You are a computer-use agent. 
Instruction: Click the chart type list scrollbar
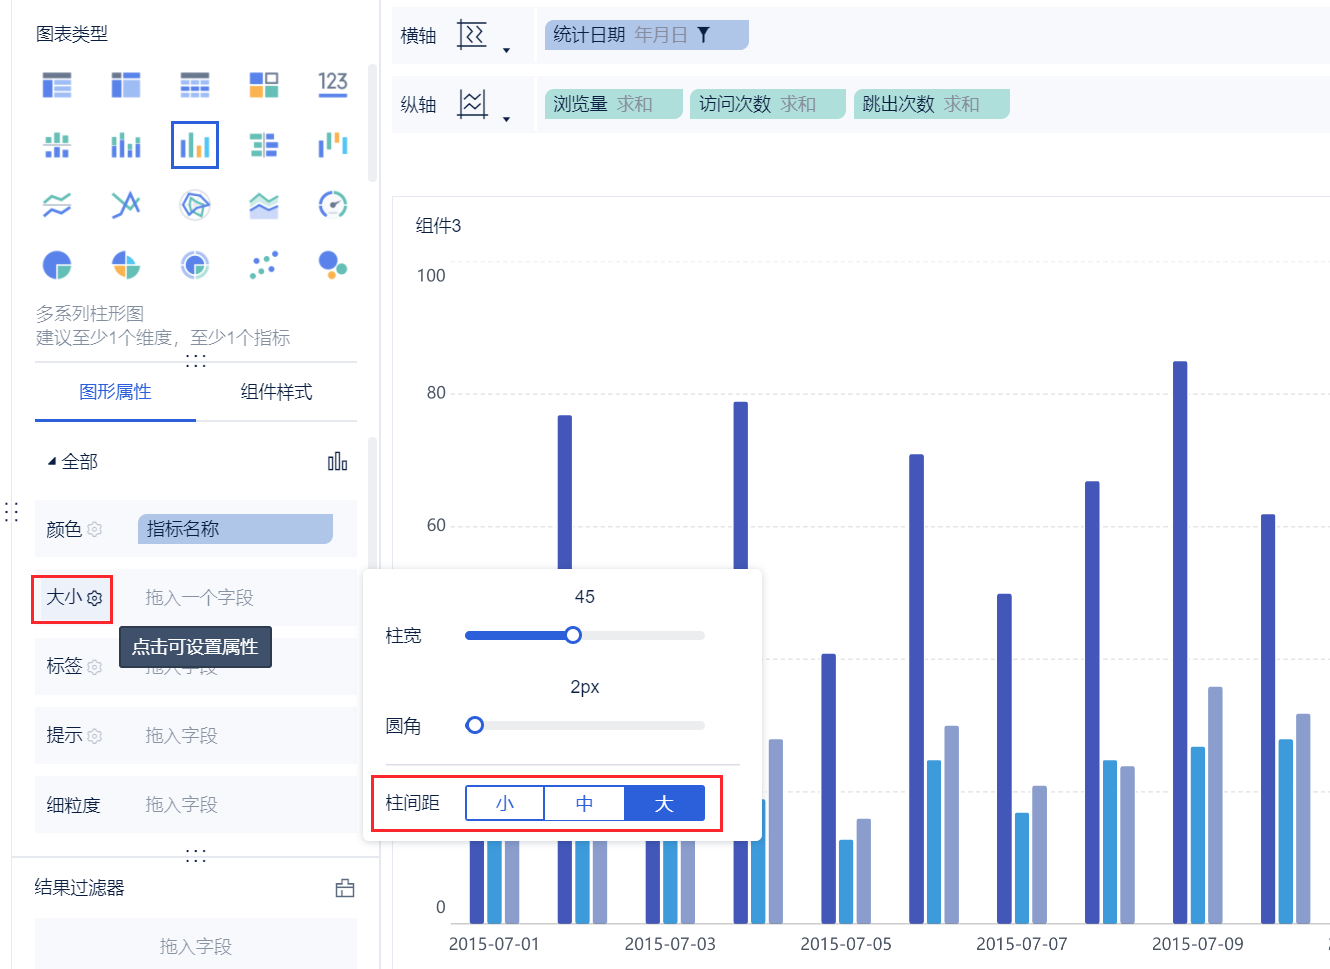[372, 123]
